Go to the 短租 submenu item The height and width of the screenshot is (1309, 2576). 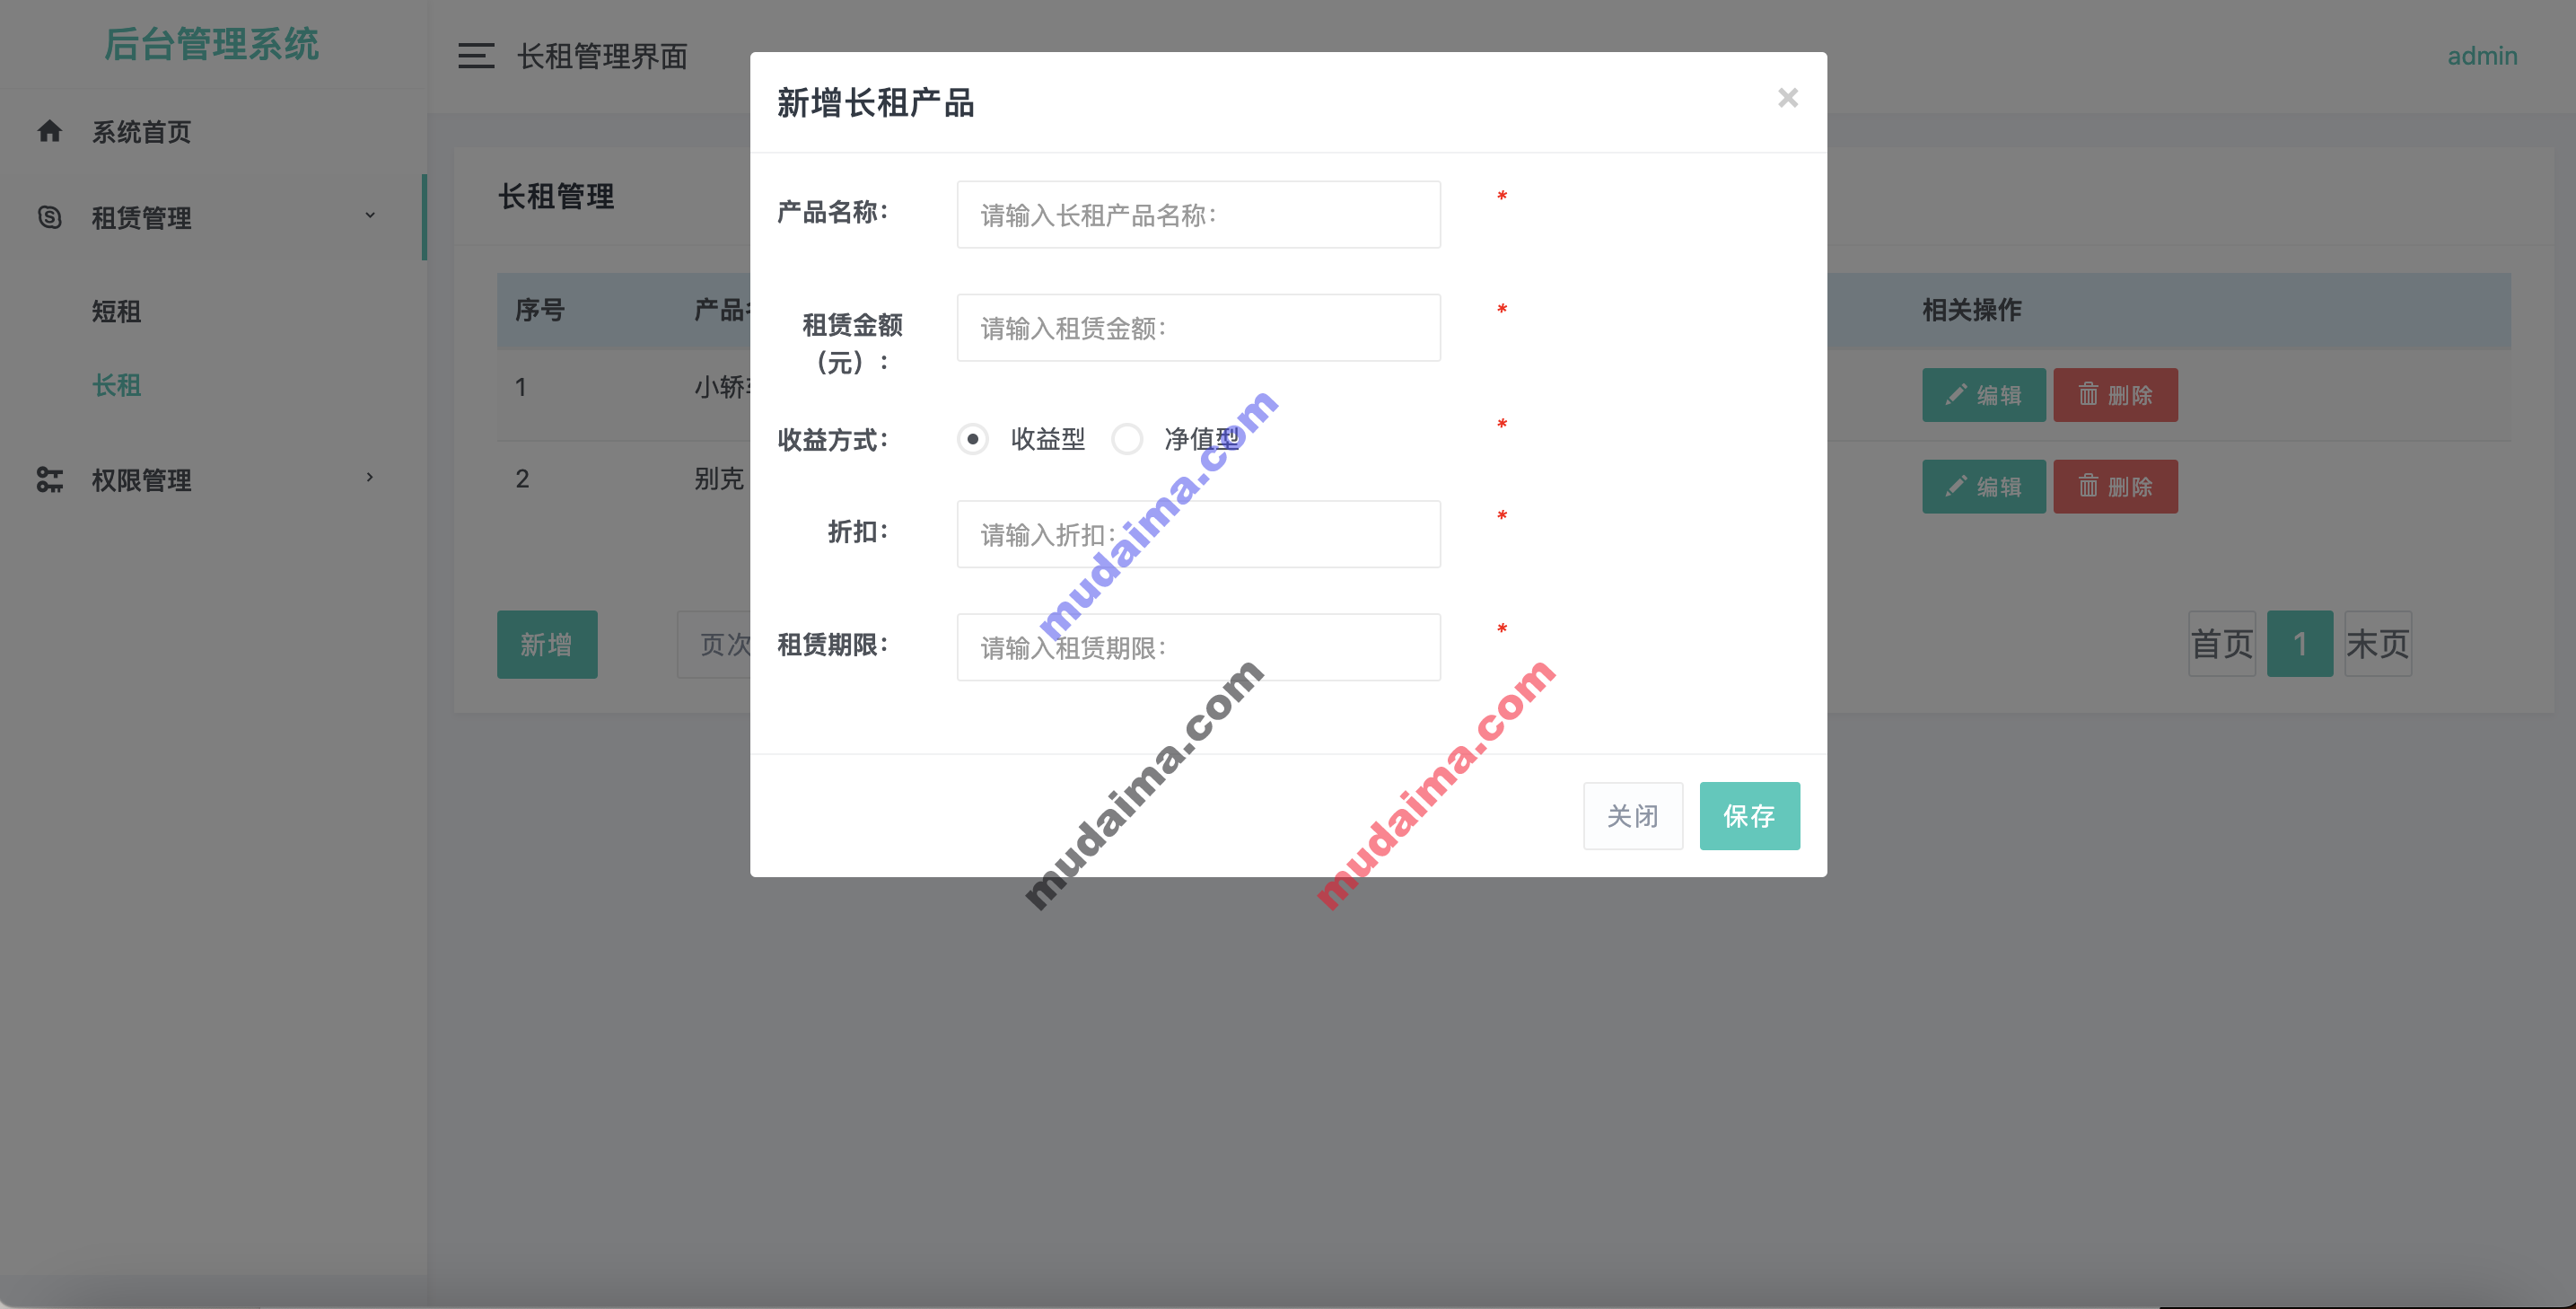(116, 311)
